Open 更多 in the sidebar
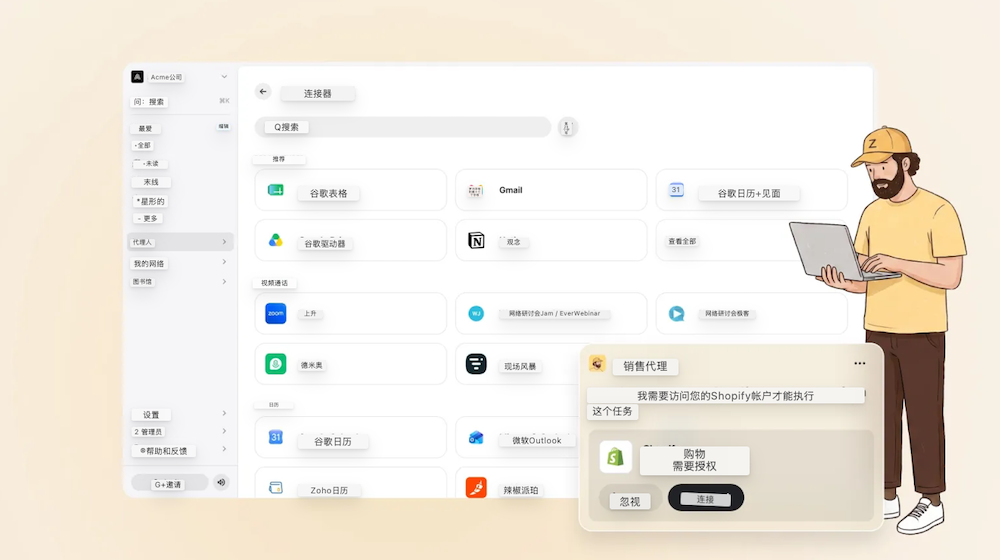The height and width of the screenshot is (560, 1000). (148, 218)
